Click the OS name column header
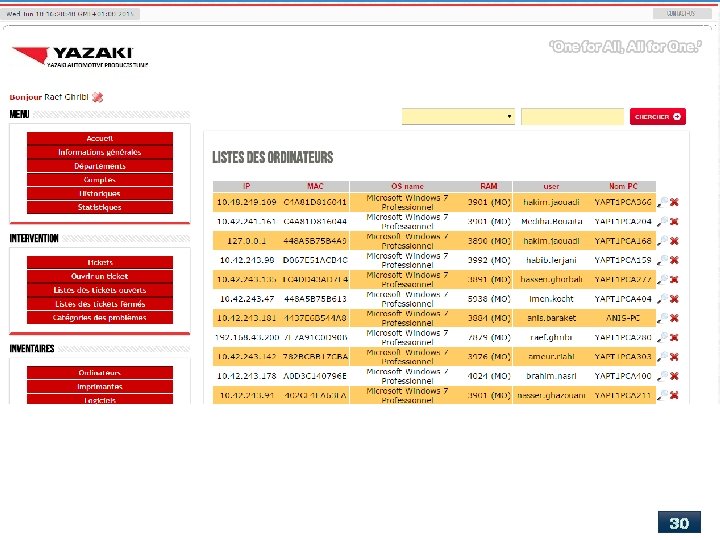Viewport: 720px width, 540px height. [407, 186]
